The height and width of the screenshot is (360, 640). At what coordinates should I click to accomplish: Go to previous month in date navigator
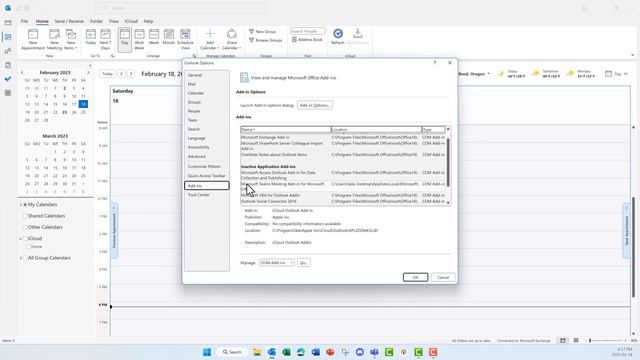click(x=22, y=72)
